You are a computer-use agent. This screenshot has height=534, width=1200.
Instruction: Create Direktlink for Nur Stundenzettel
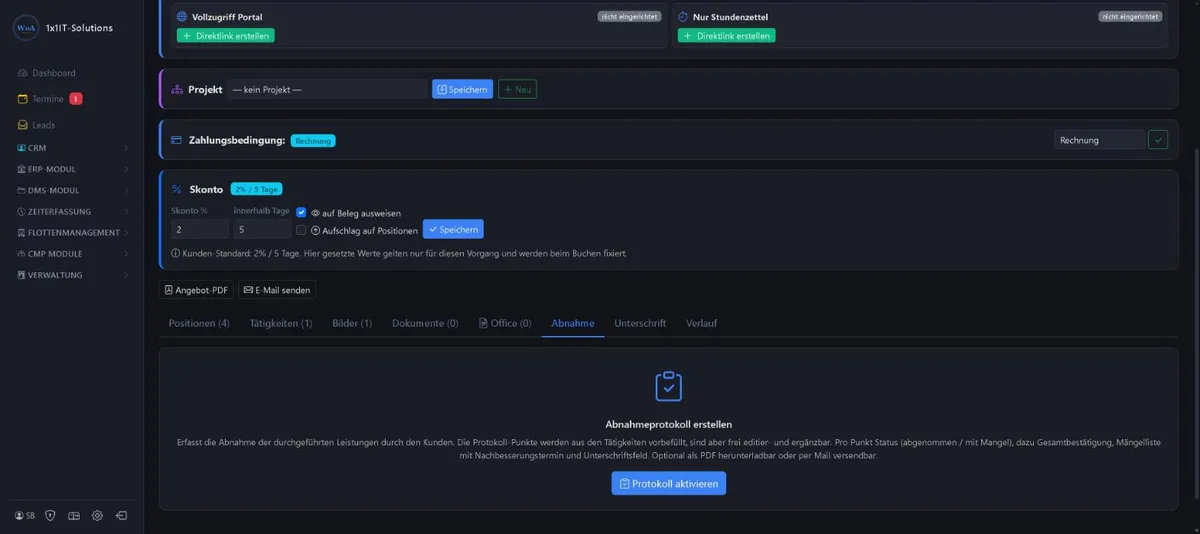(726, 35)
